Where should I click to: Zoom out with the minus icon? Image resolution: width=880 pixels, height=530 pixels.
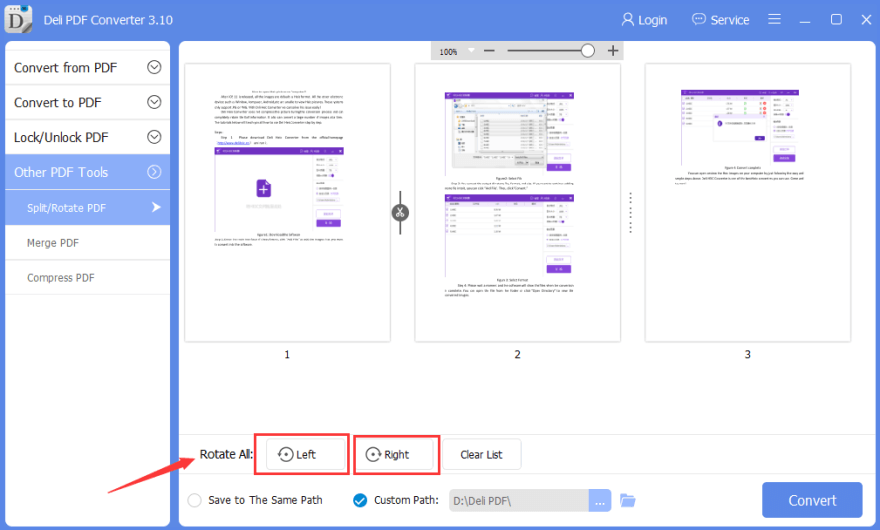489,51
